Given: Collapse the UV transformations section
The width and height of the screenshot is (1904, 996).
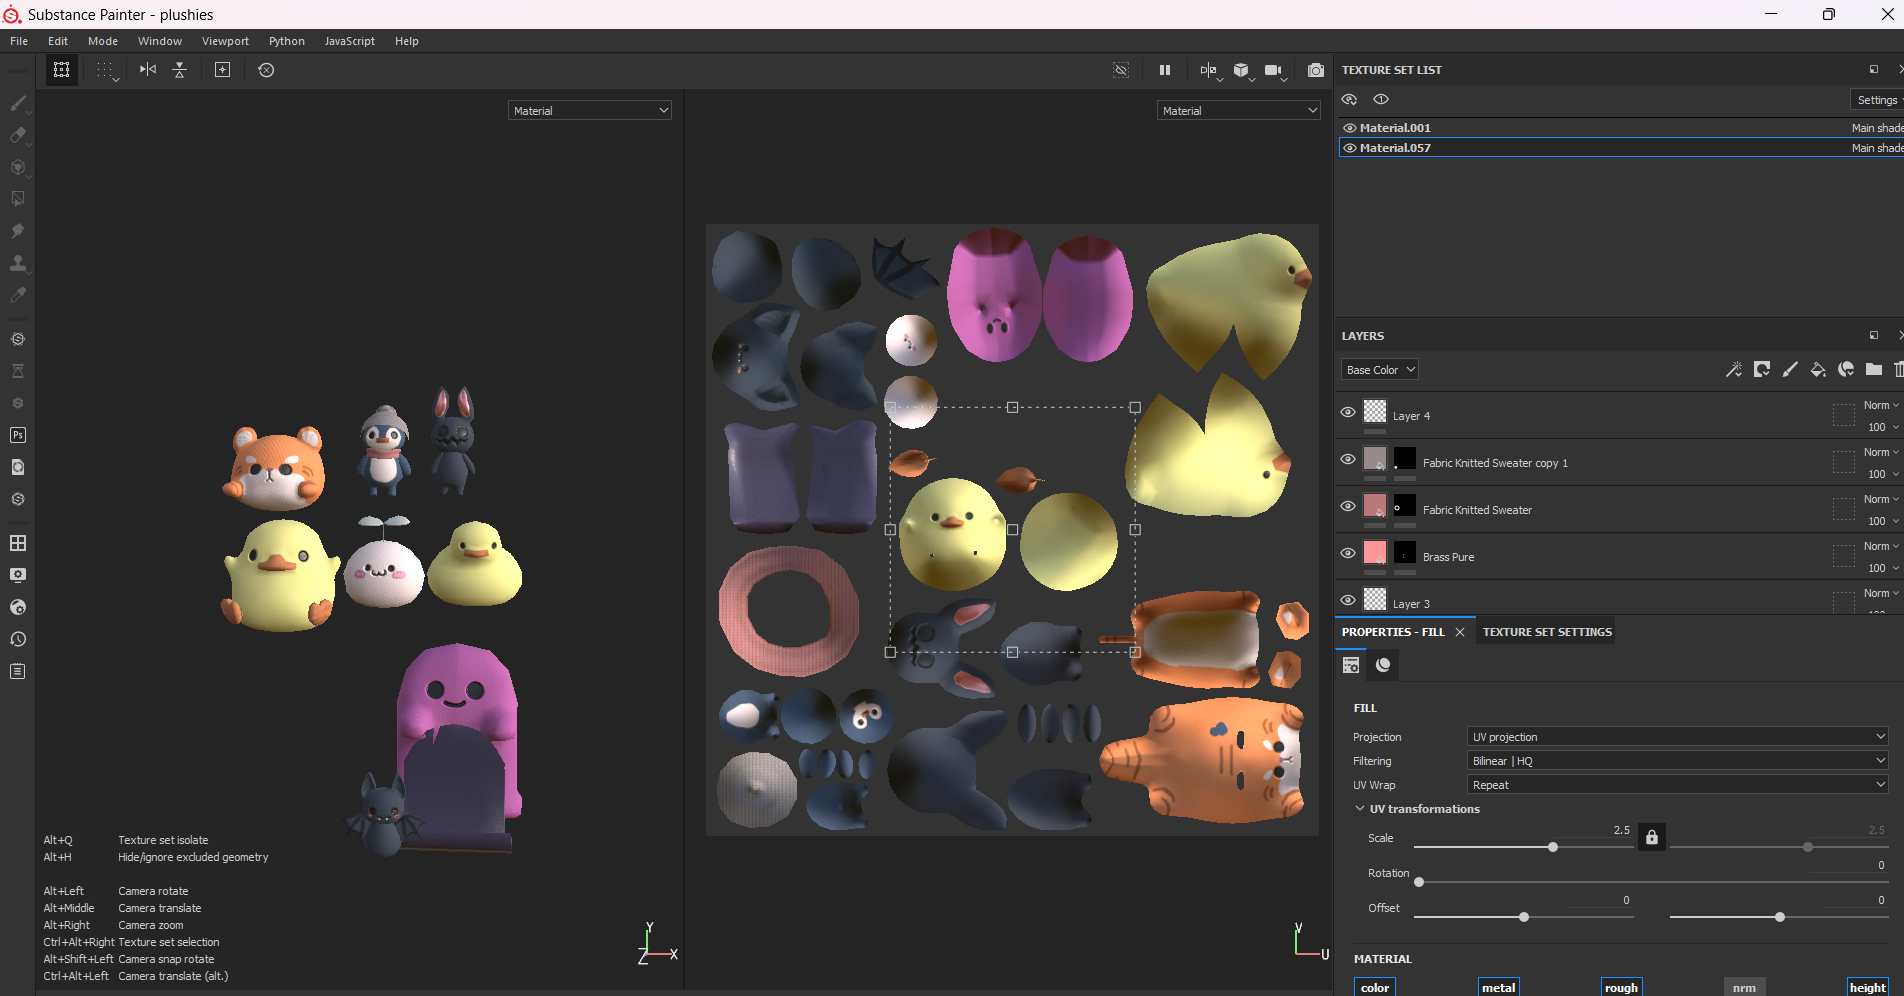Looking at the screenshot, I should coord(1358,808).
